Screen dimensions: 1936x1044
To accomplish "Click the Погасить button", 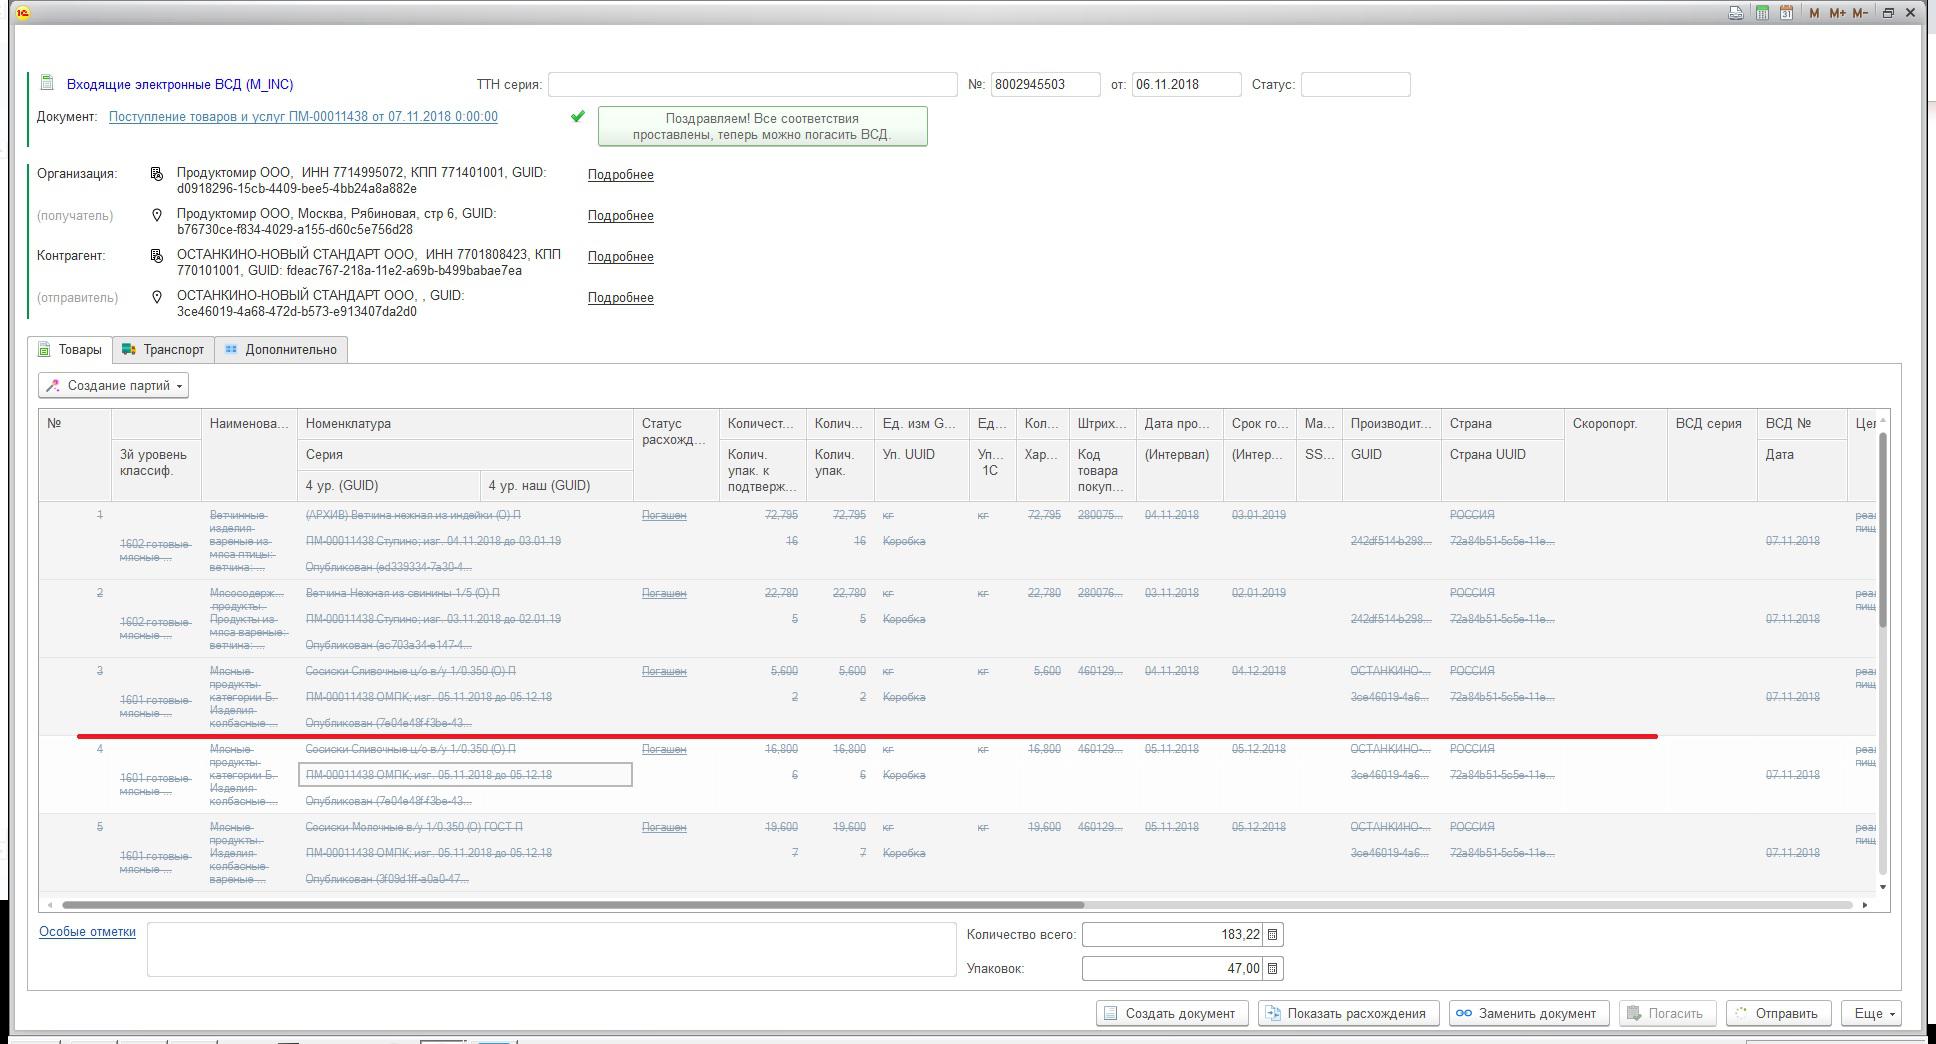I will tap(1667, 1013).
